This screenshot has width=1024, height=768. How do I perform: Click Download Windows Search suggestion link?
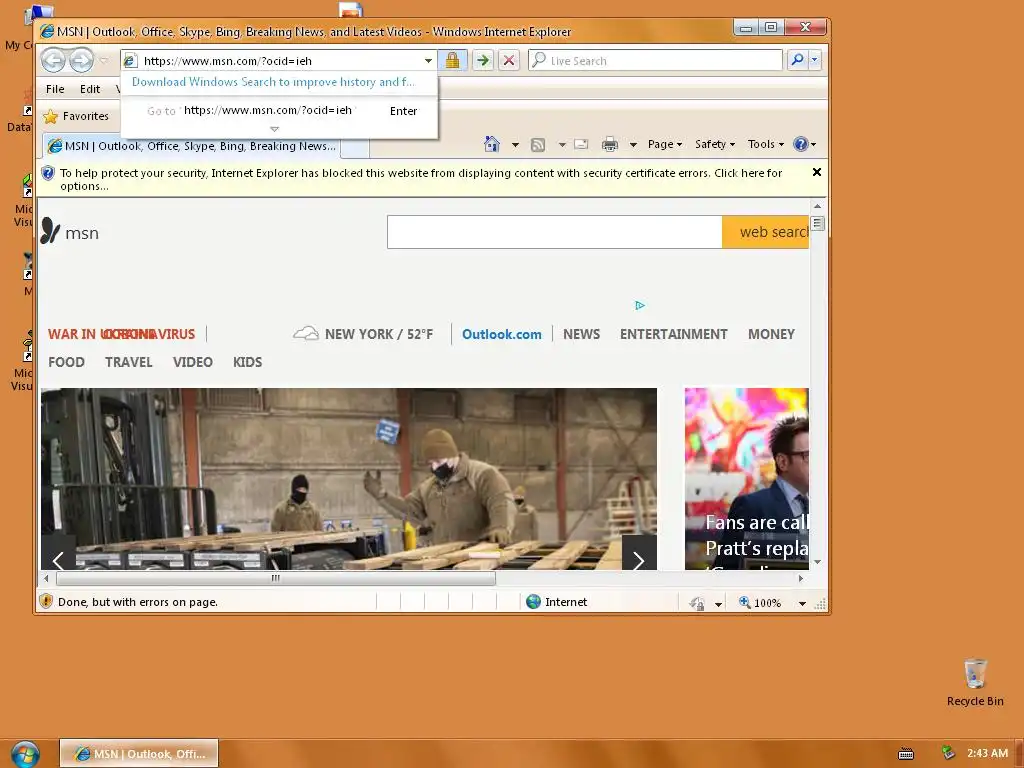point(273,82)
